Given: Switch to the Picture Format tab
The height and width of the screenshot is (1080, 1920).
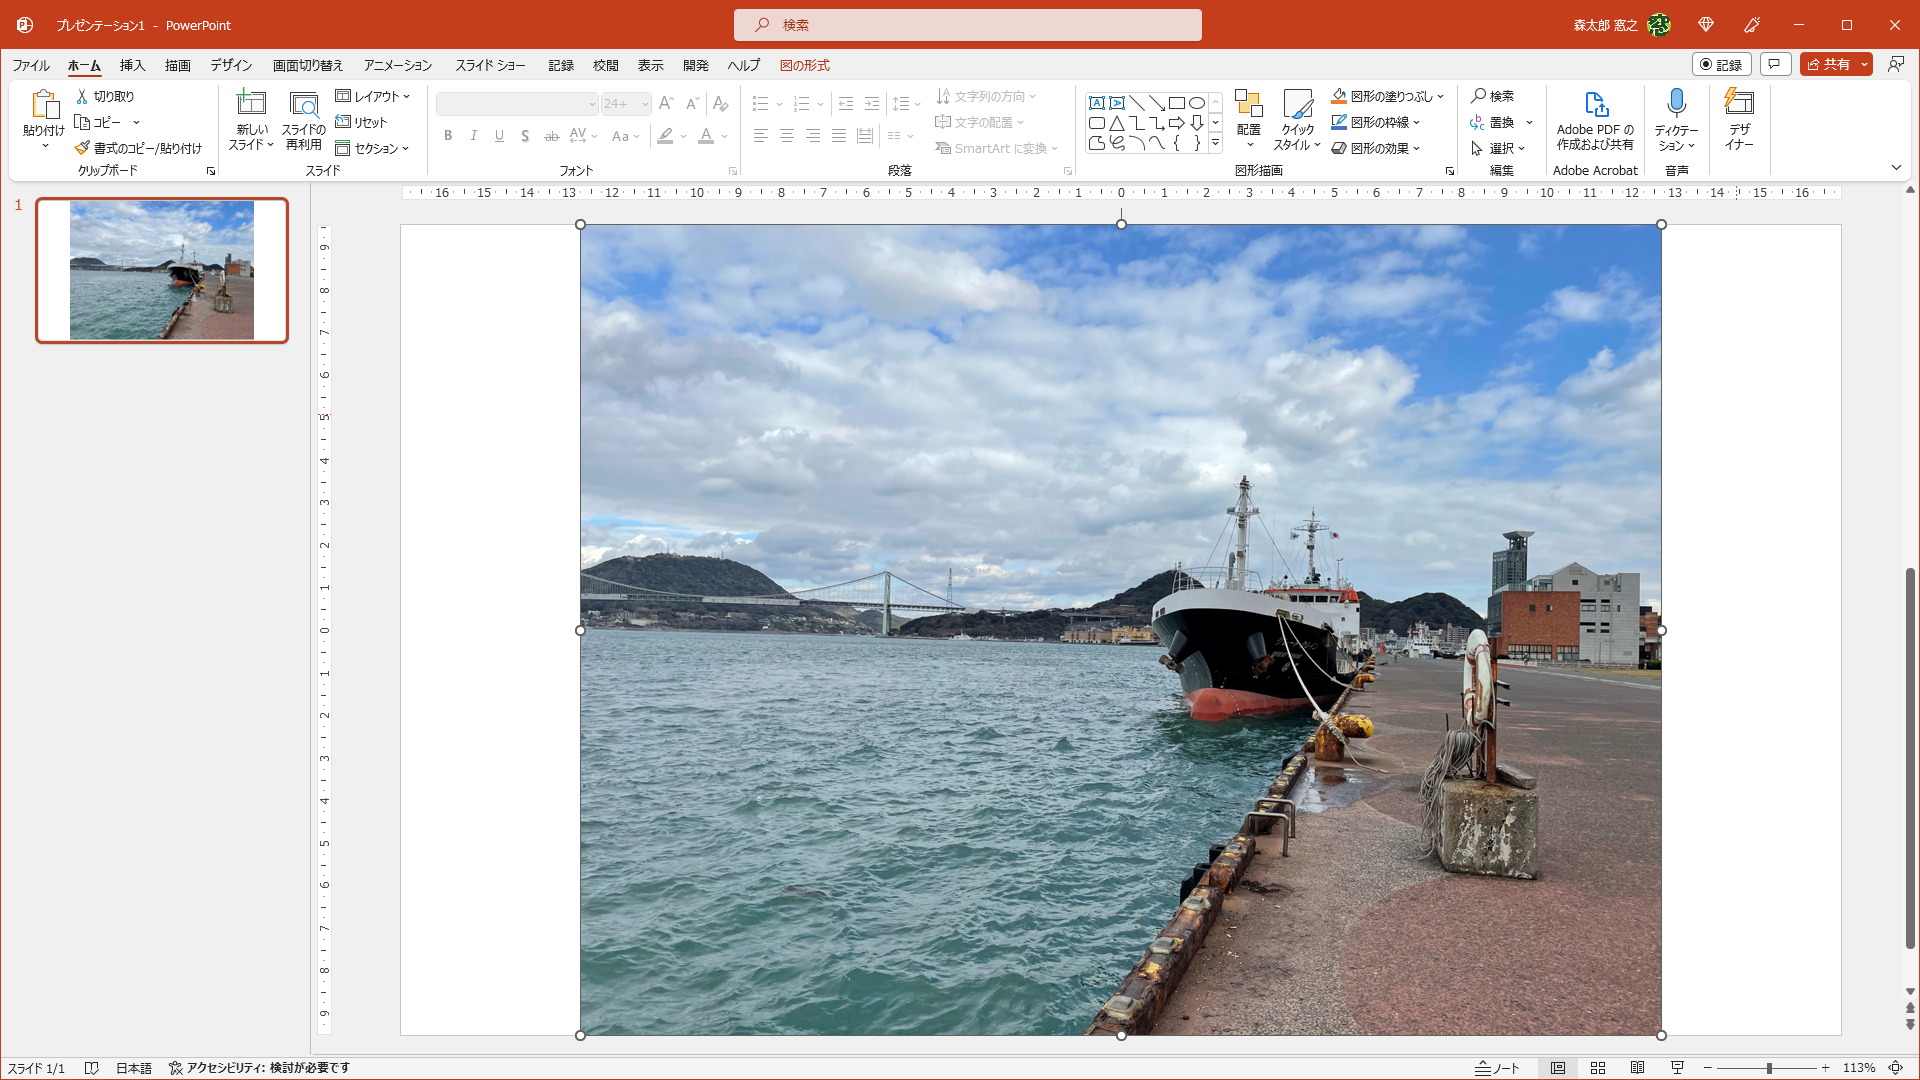Looking at the screenshot, I should click(x=804, y=65).
